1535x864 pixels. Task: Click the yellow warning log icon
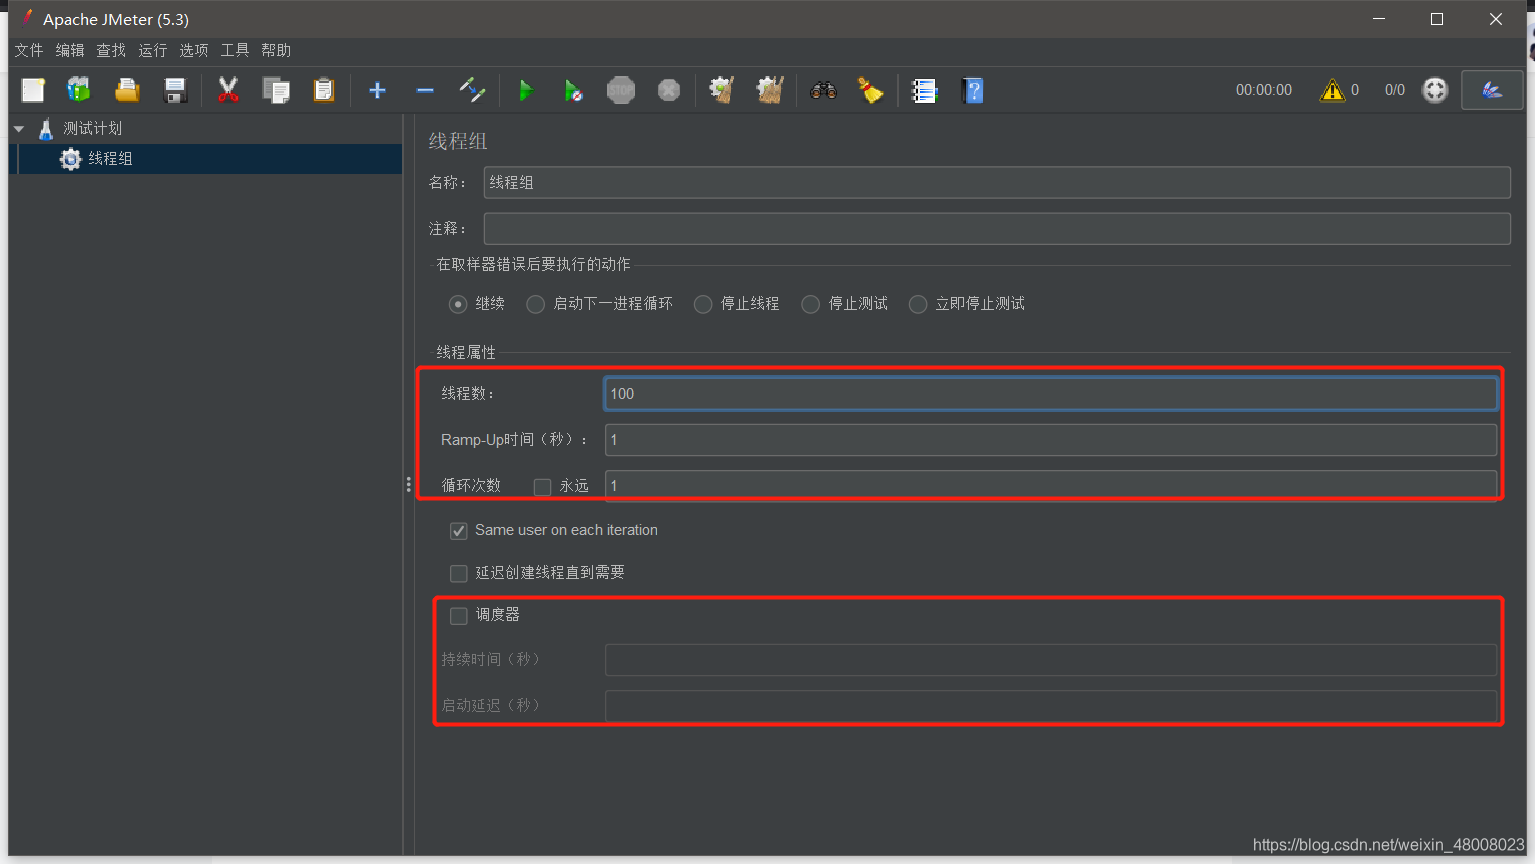pos(1332,90)
